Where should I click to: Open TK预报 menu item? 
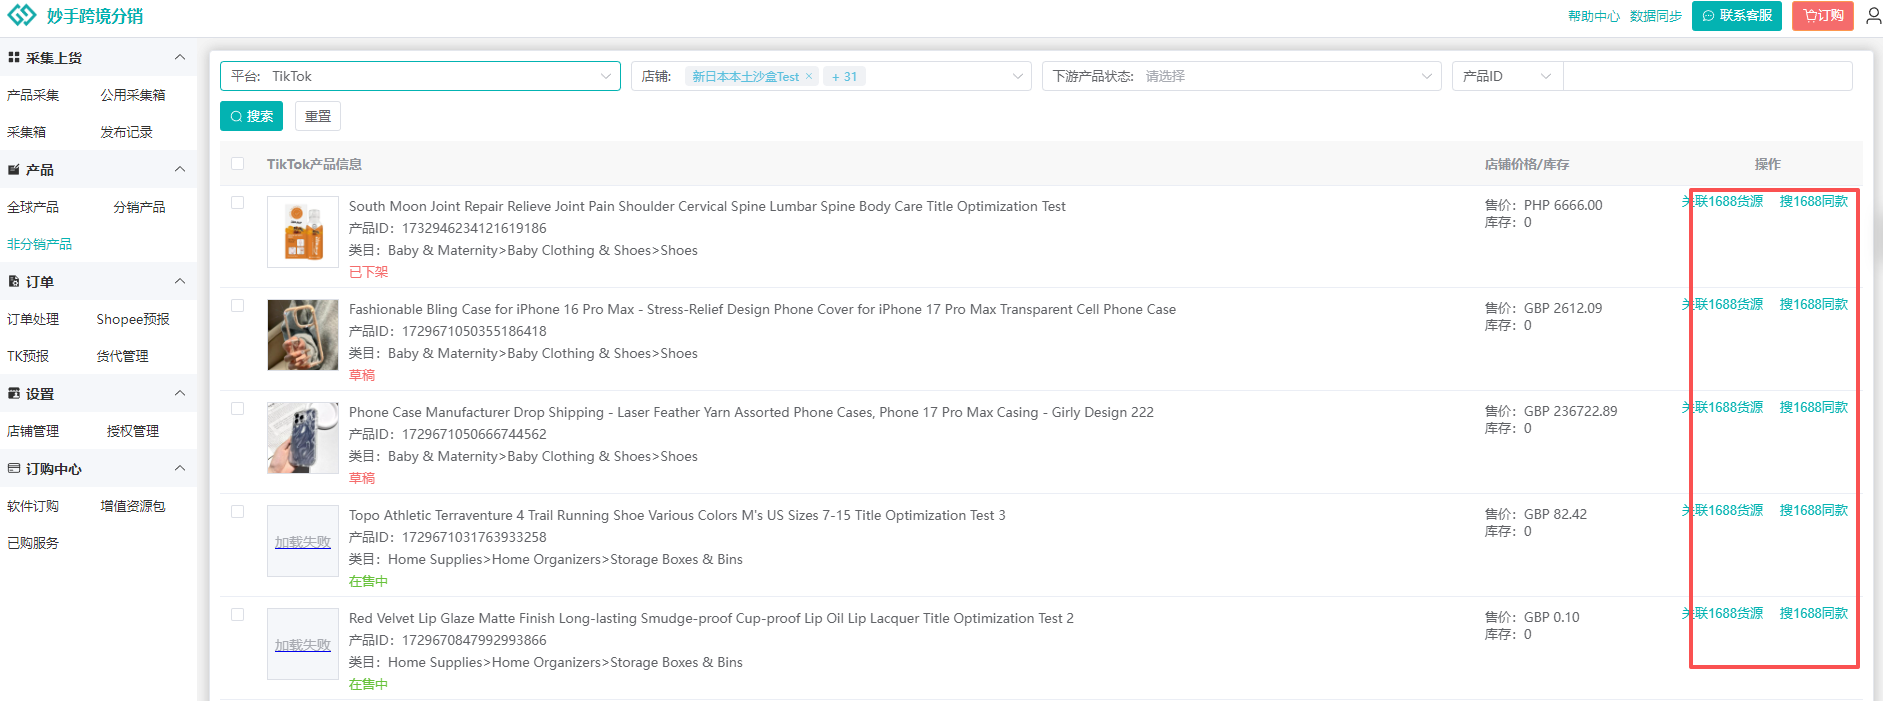[28, 356]
